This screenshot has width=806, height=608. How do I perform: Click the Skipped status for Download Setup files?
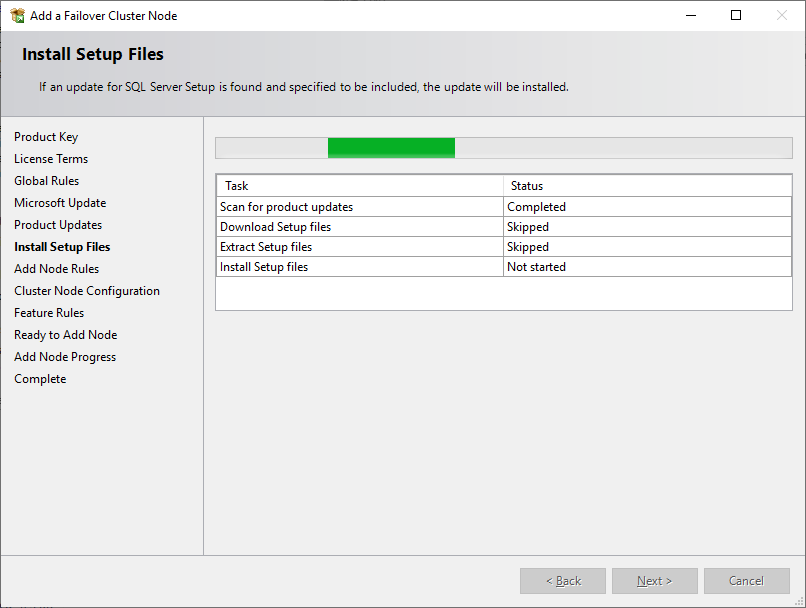(x=647, y=227)
